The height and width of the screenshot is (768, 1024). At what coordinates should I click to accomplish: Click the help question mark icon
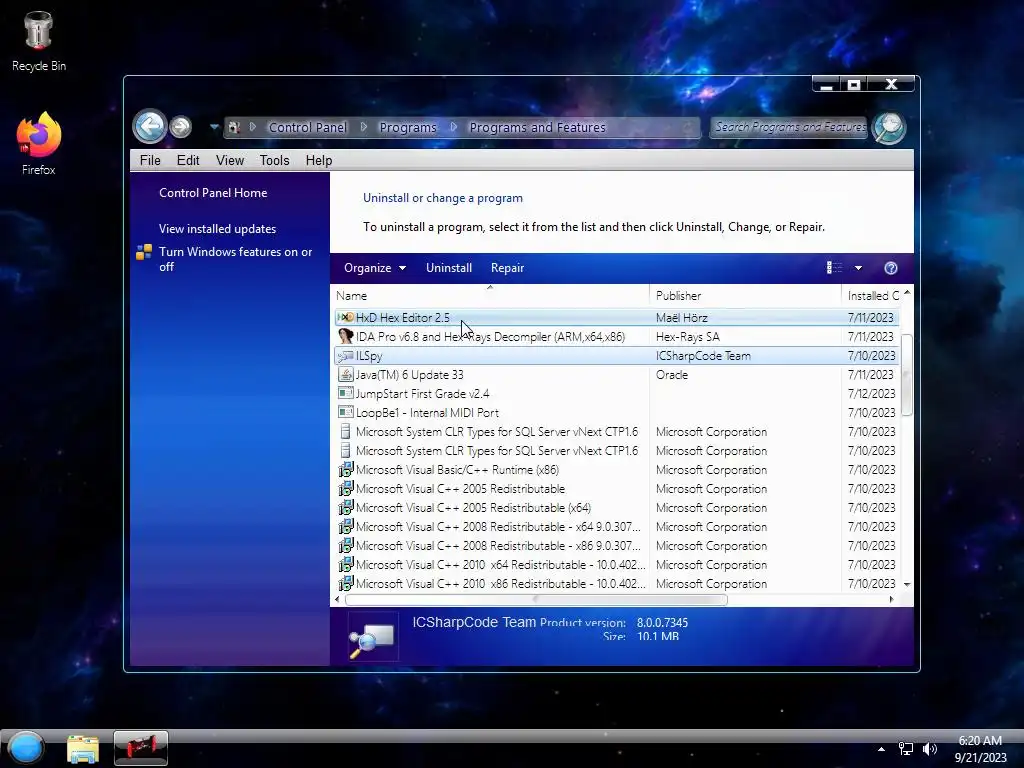click(891, 268)
